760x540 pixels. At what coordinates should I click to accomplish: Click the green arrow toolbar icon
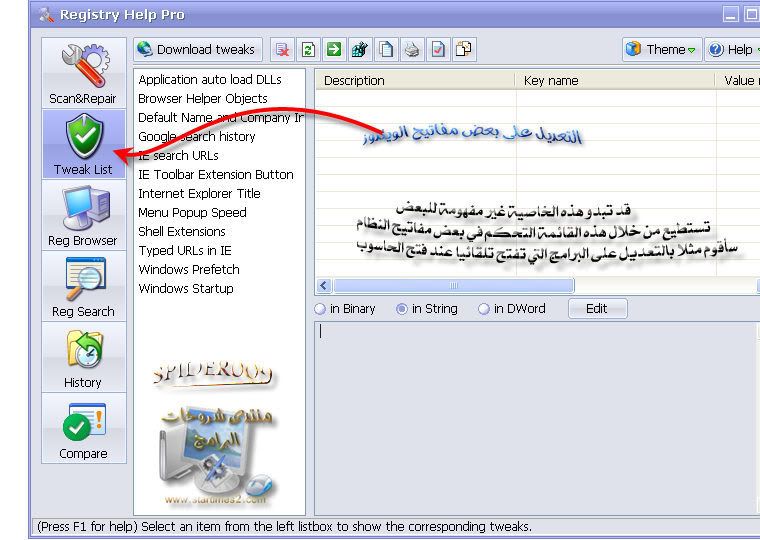click(334, 49)
